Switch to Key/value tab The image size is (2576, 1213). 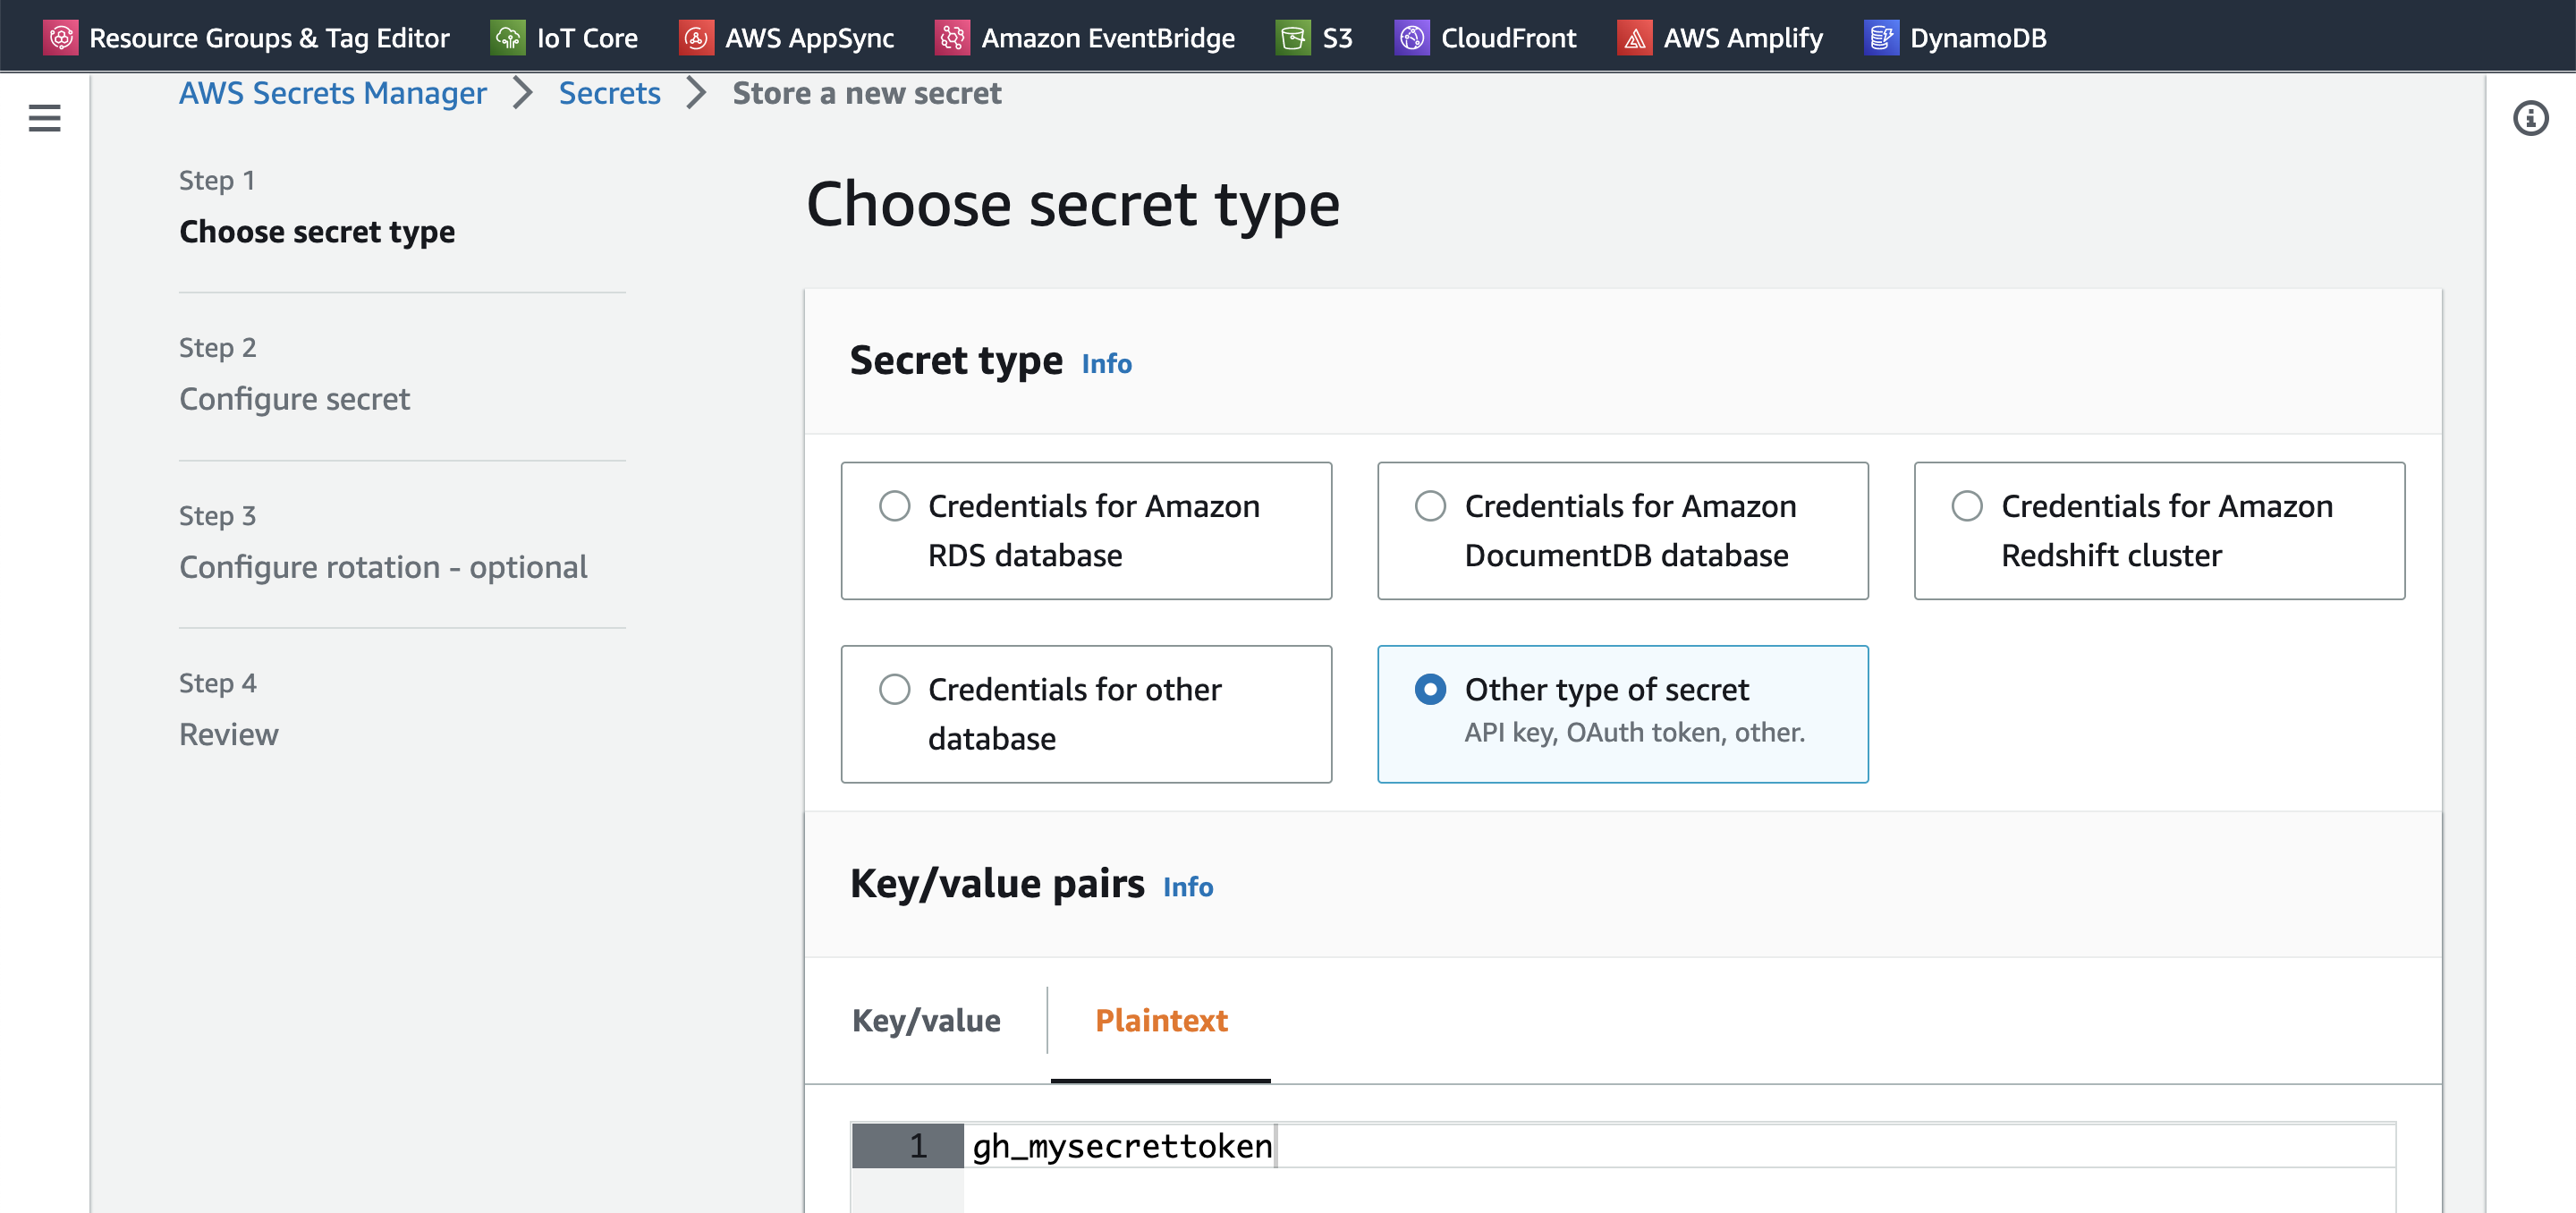point(925,1019)
